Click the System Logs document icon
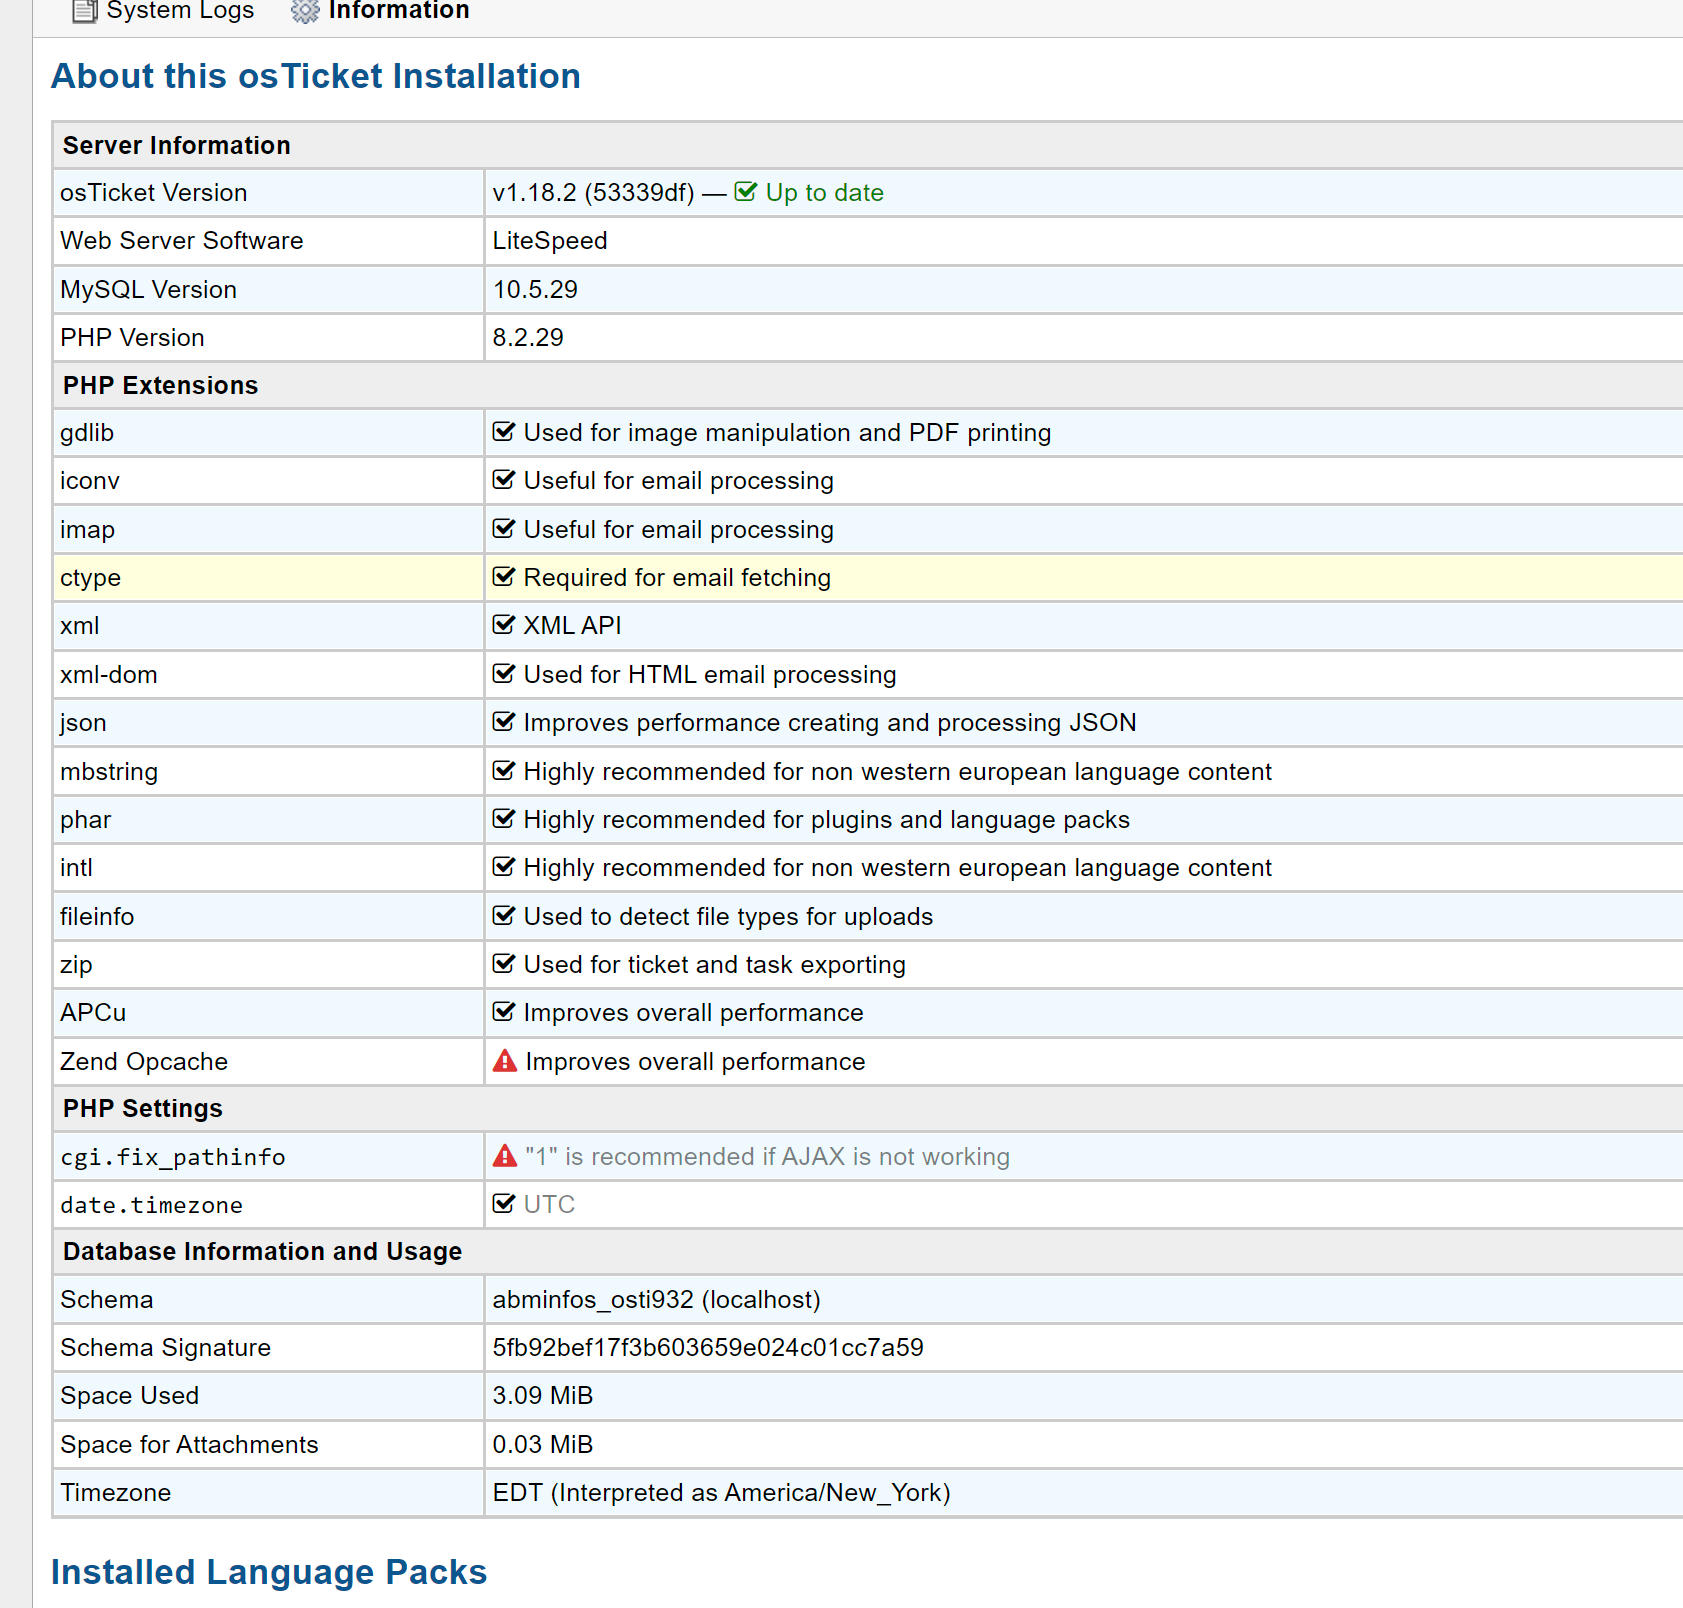This screenshot has width=1683, height=1608. [85, 11]
